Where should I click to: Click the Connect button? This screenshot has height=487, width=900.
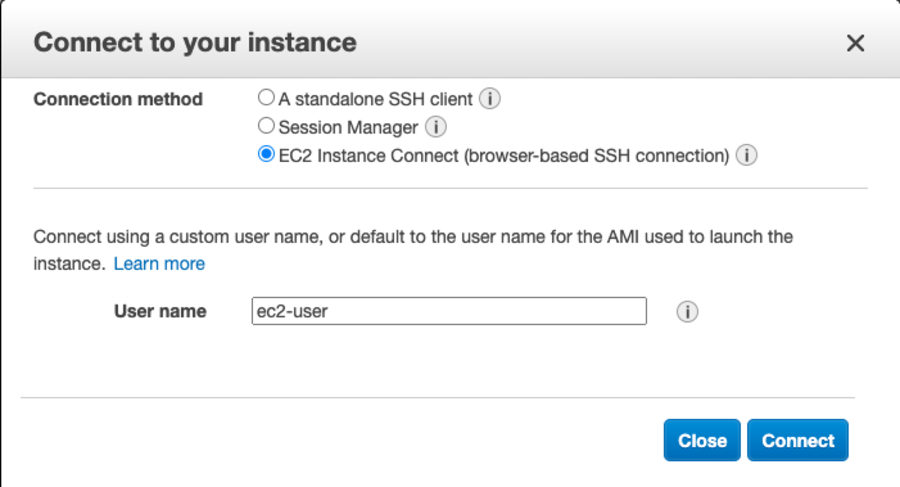point(798,440)
